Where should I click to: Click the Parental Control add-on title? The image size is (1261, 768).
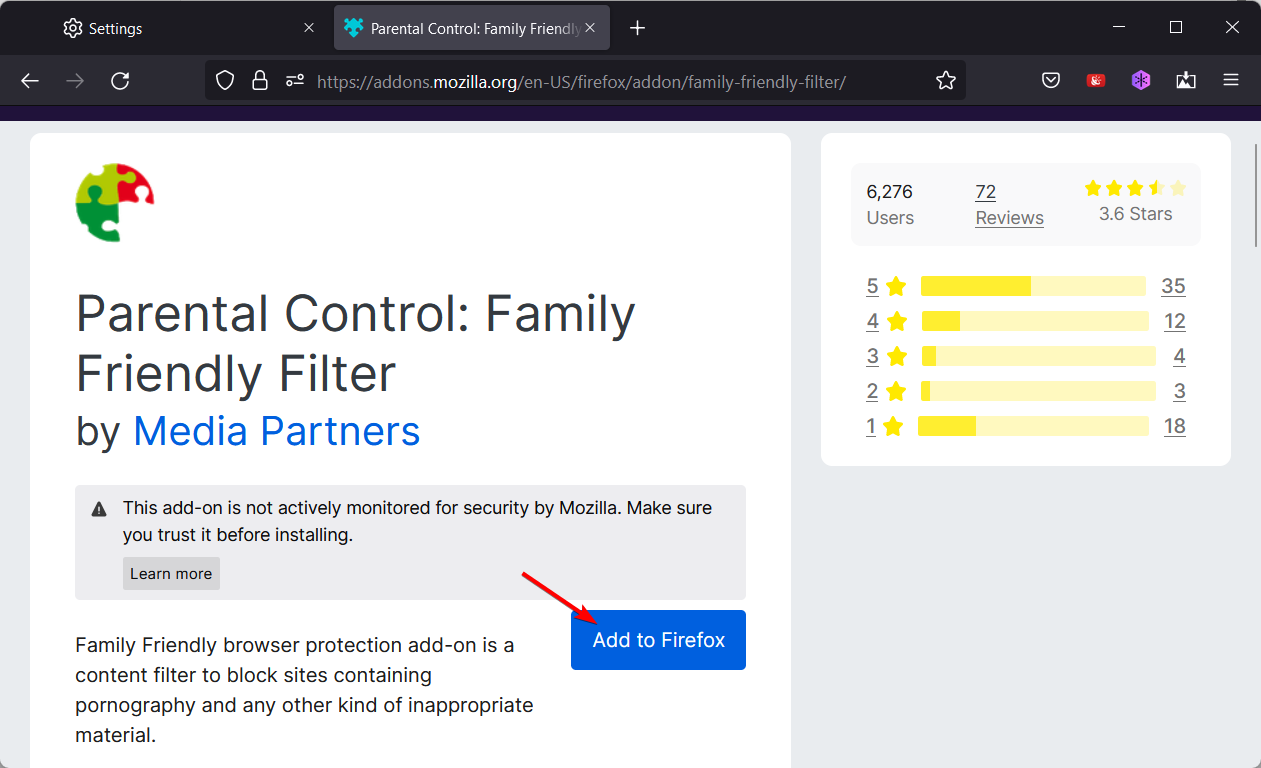point(356,343)
